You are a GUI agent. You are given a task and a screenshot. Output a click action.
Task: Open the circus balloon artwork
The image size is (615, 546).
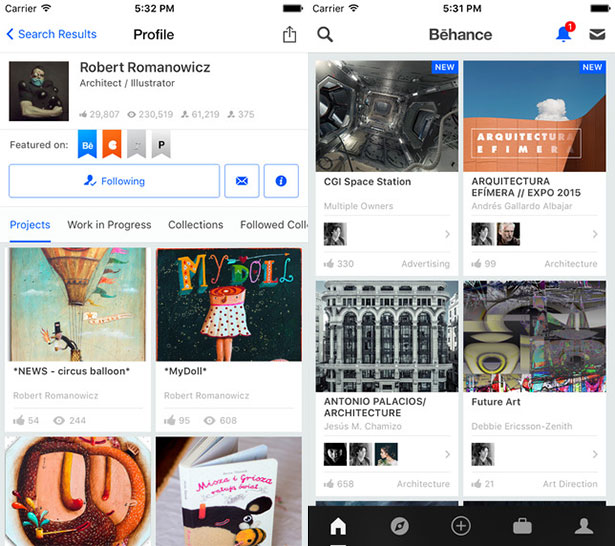pyautogui.click(x=78, y=304)
